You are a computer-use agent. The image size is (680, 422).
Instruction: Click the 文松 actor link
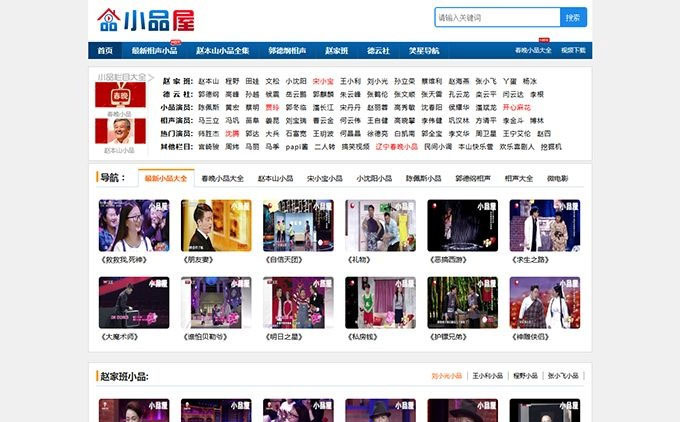tap(272, 81)
